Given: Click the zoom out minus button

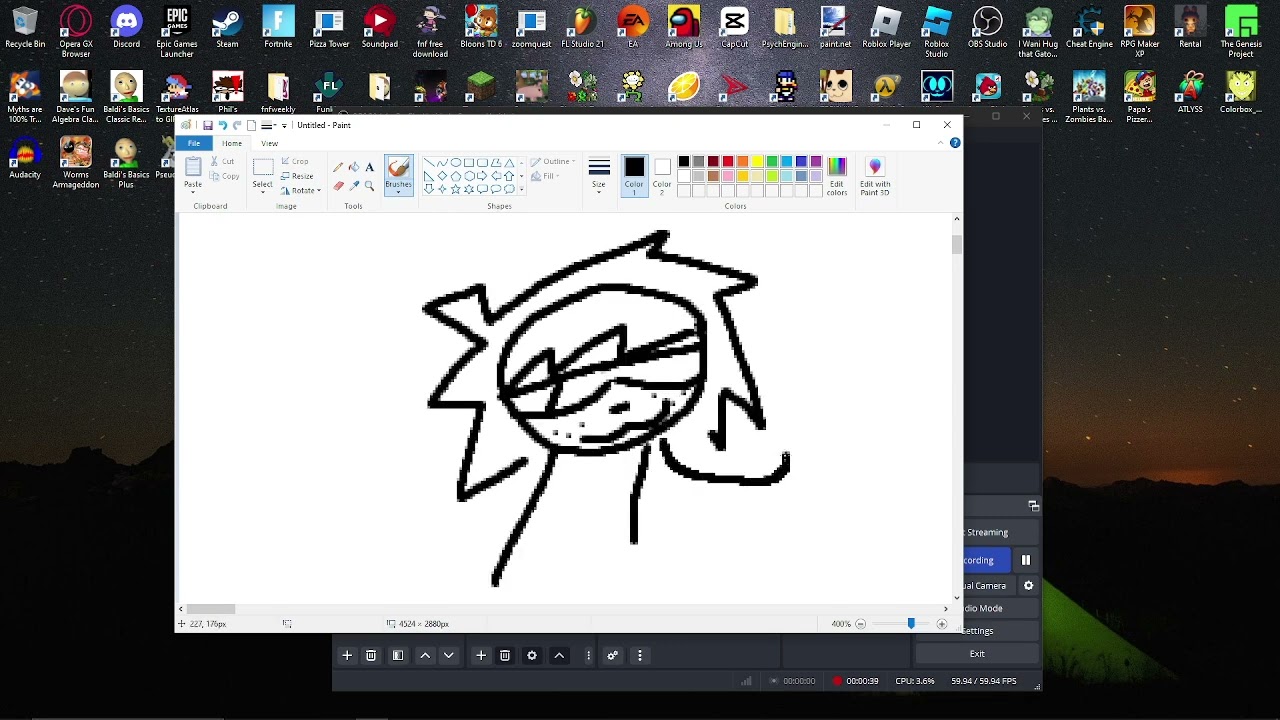Looking at the screenshot, I should (x=860, y=624).
